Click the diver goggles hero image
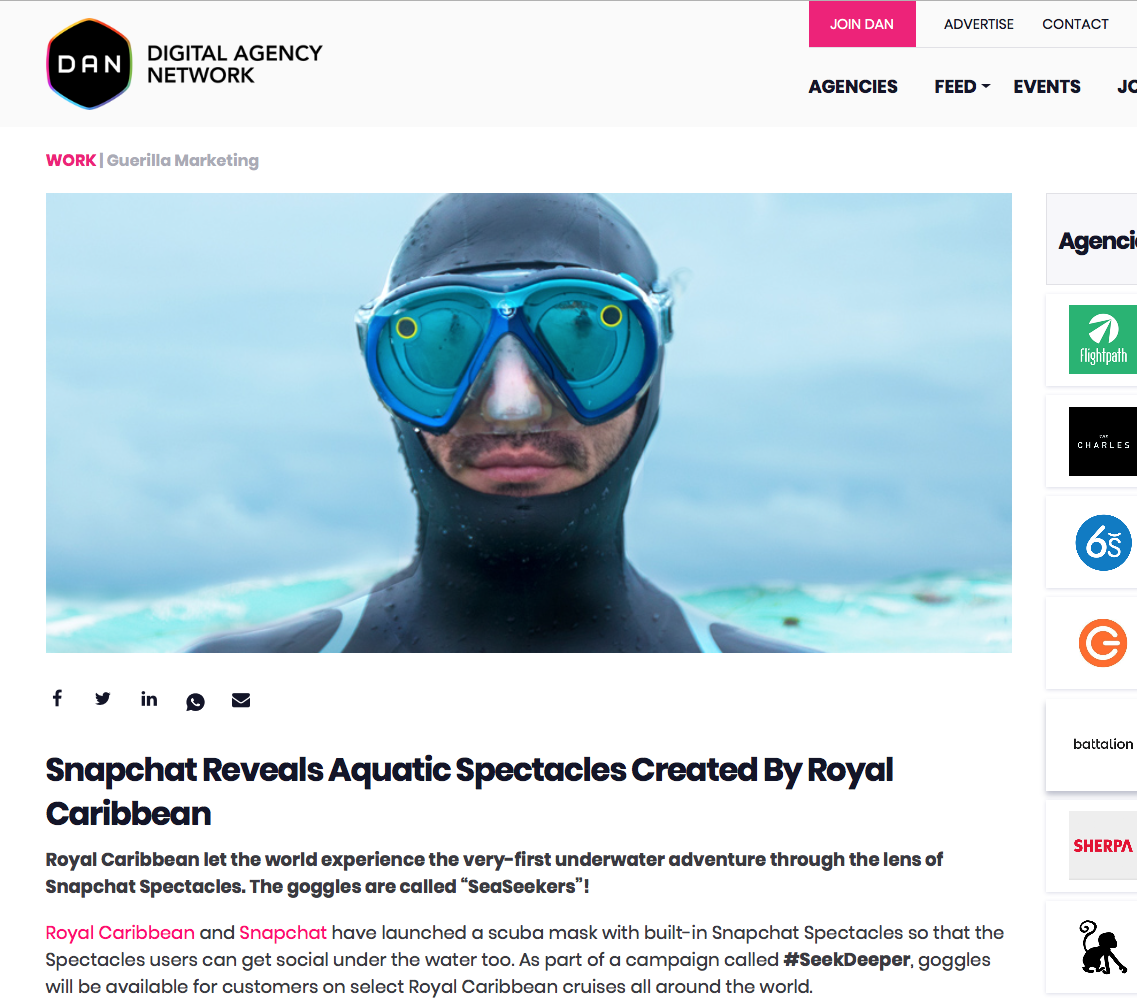Image resolution: width=1137 pixels, height=1003 pixels. point(529,423)
